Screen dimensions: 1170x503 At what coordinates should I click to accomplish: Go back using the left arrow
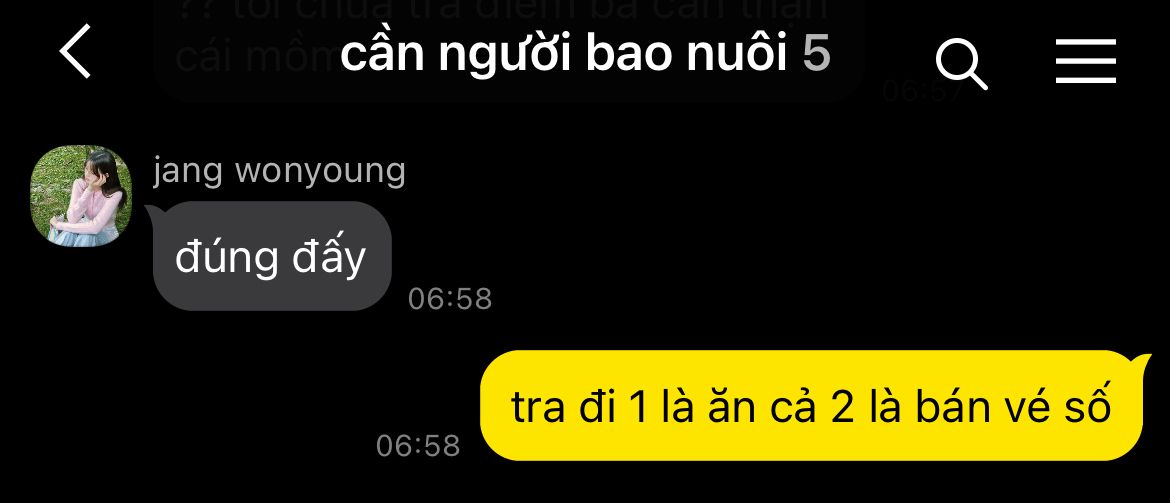[75, 51]
